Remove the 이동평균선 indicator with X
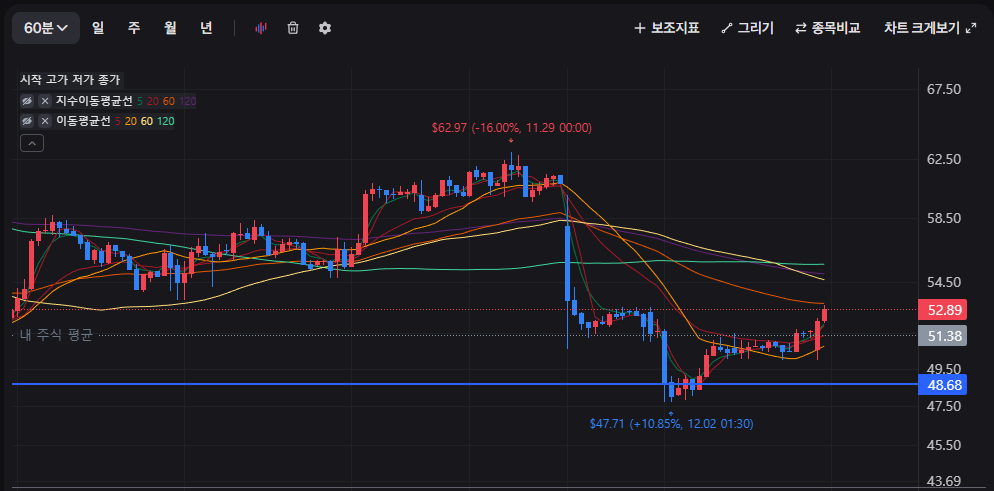Image resolution: width=994 pixels, height=491 pixels. point(45,120)
